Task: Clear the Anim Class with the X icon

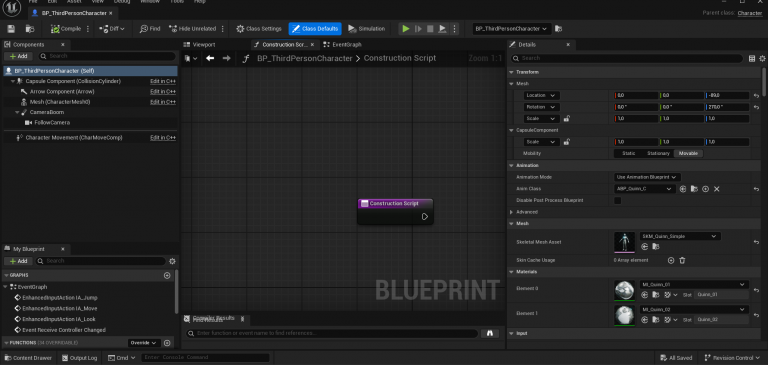Action: 717,189
